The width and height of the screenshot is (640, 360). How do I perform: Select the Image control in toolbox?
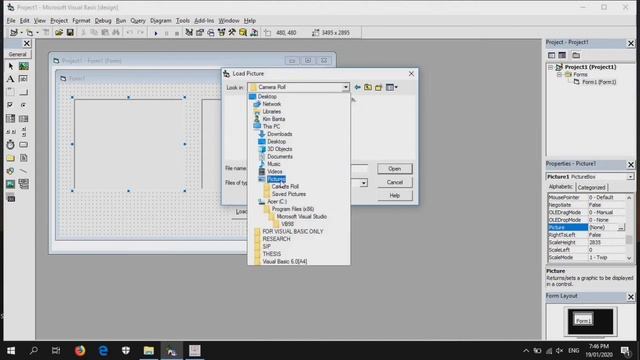pyautogui.click(x=11, y=184)
